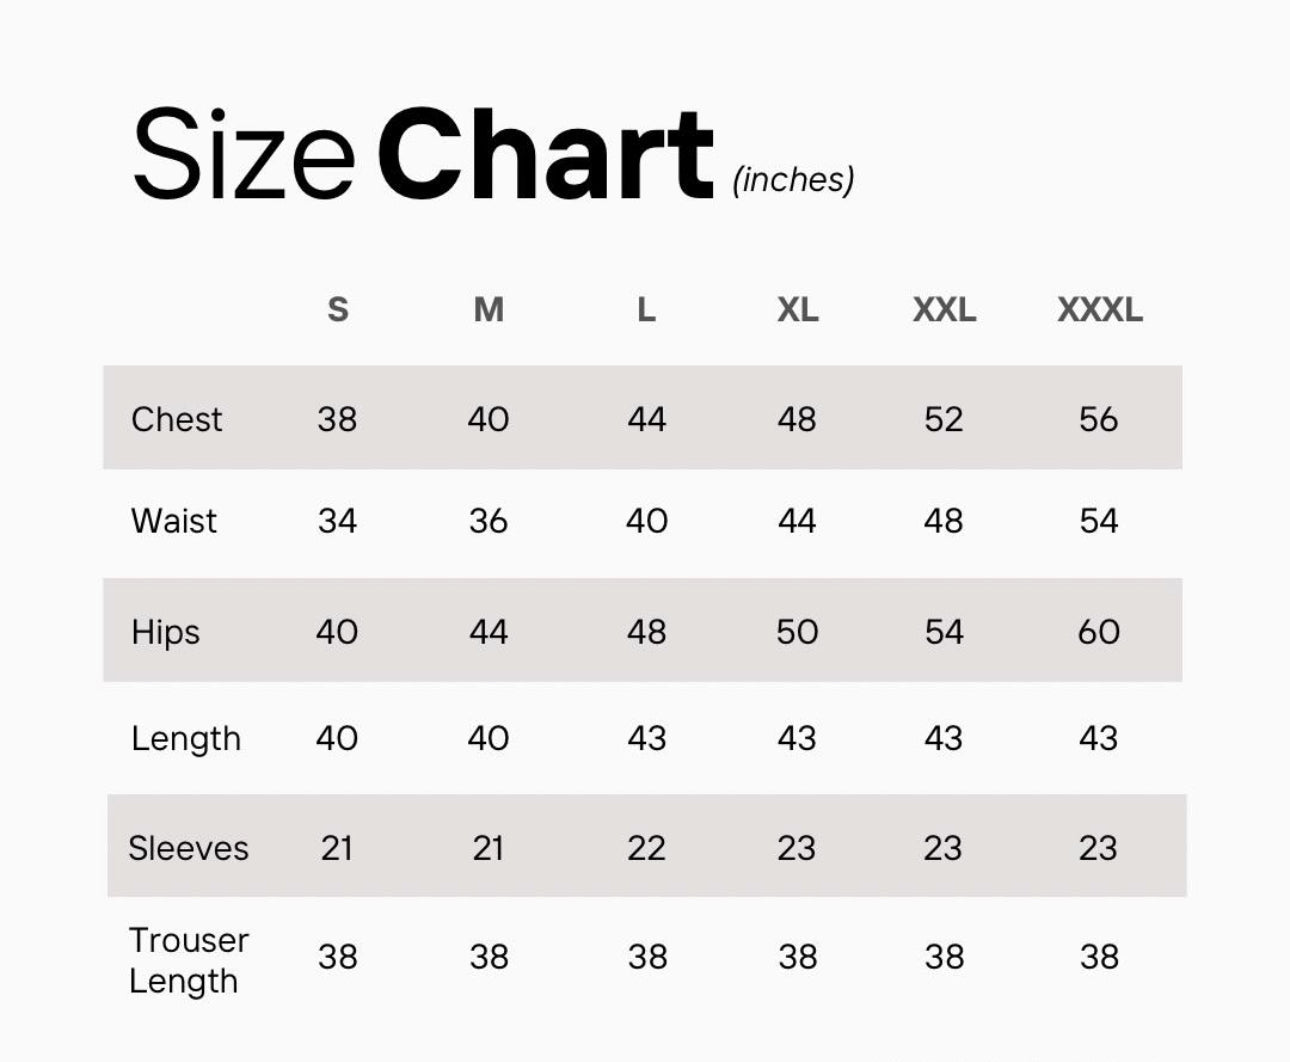Select the Hips value for size XL
The image size is (1290, 1062).
(x=797, y=632)
